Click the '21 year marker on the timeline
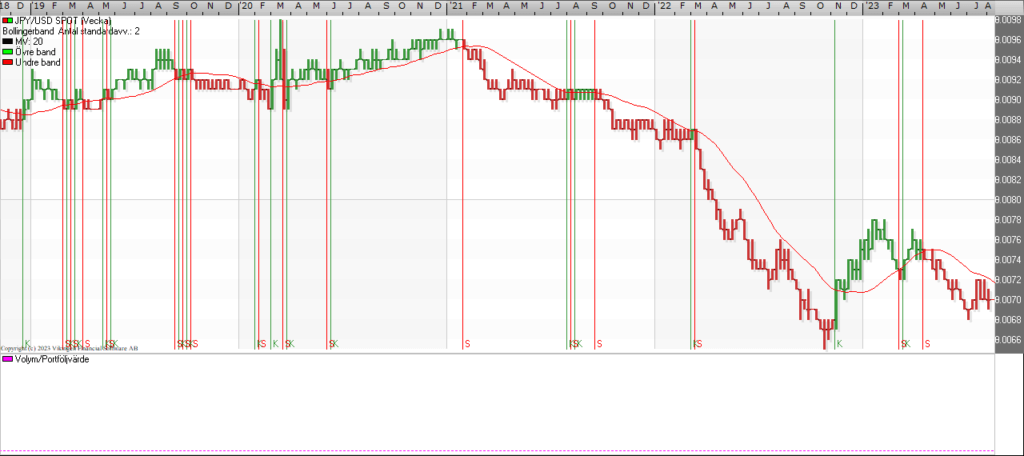The height and width of the screenshot is (456, 1024). tap(456, 5)
